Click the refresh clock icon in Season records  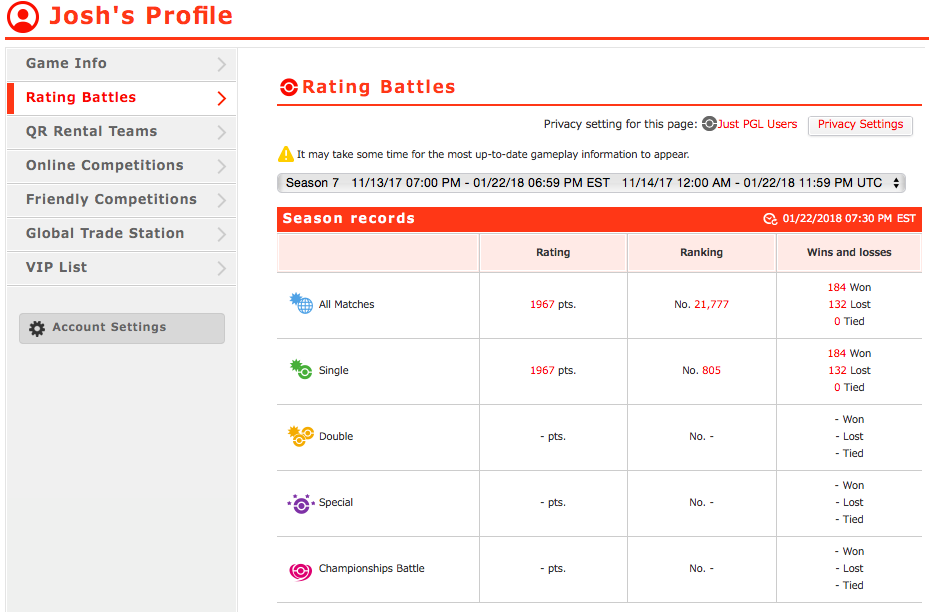click(x=770, y=219)
